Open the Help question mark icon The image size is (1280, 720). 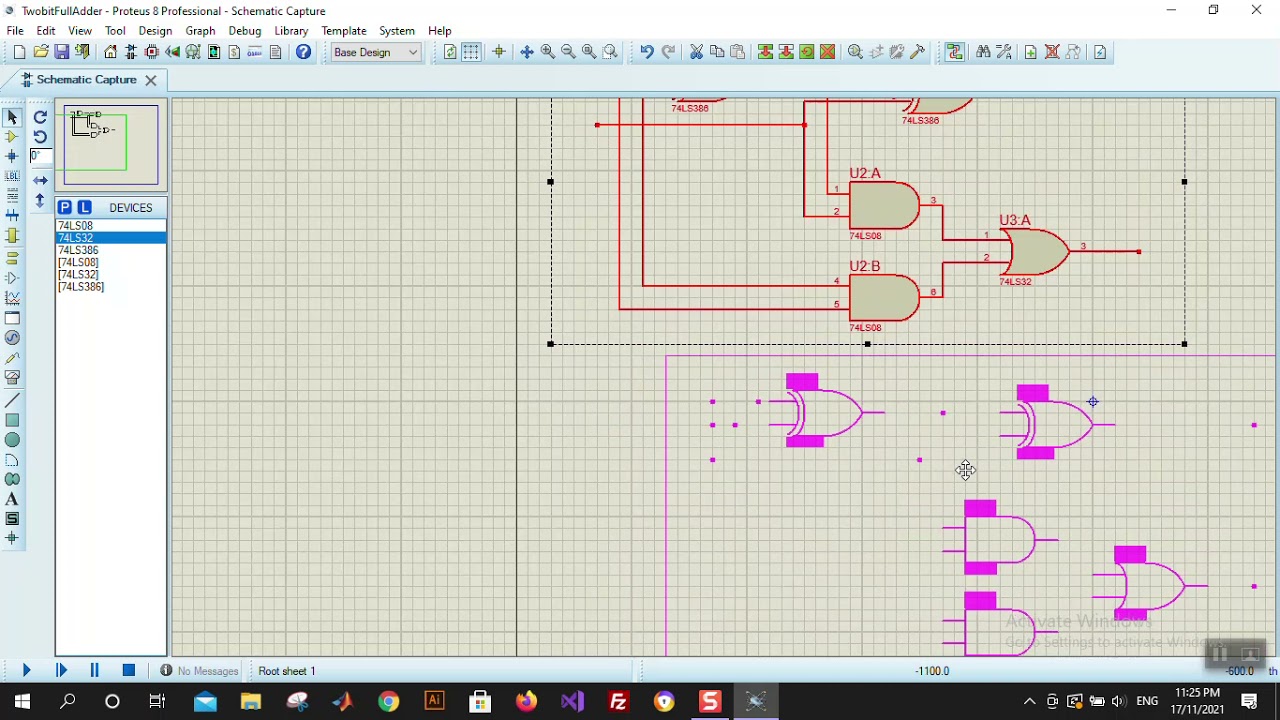pos(303,52)
